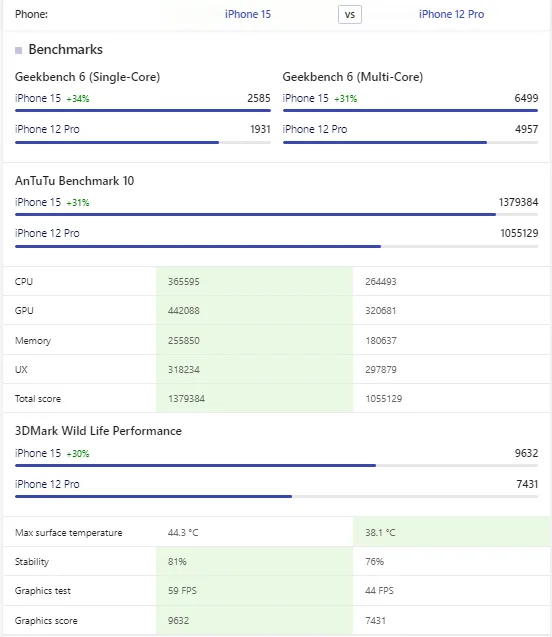Click Memory value 255850

[x=184, y=340]
